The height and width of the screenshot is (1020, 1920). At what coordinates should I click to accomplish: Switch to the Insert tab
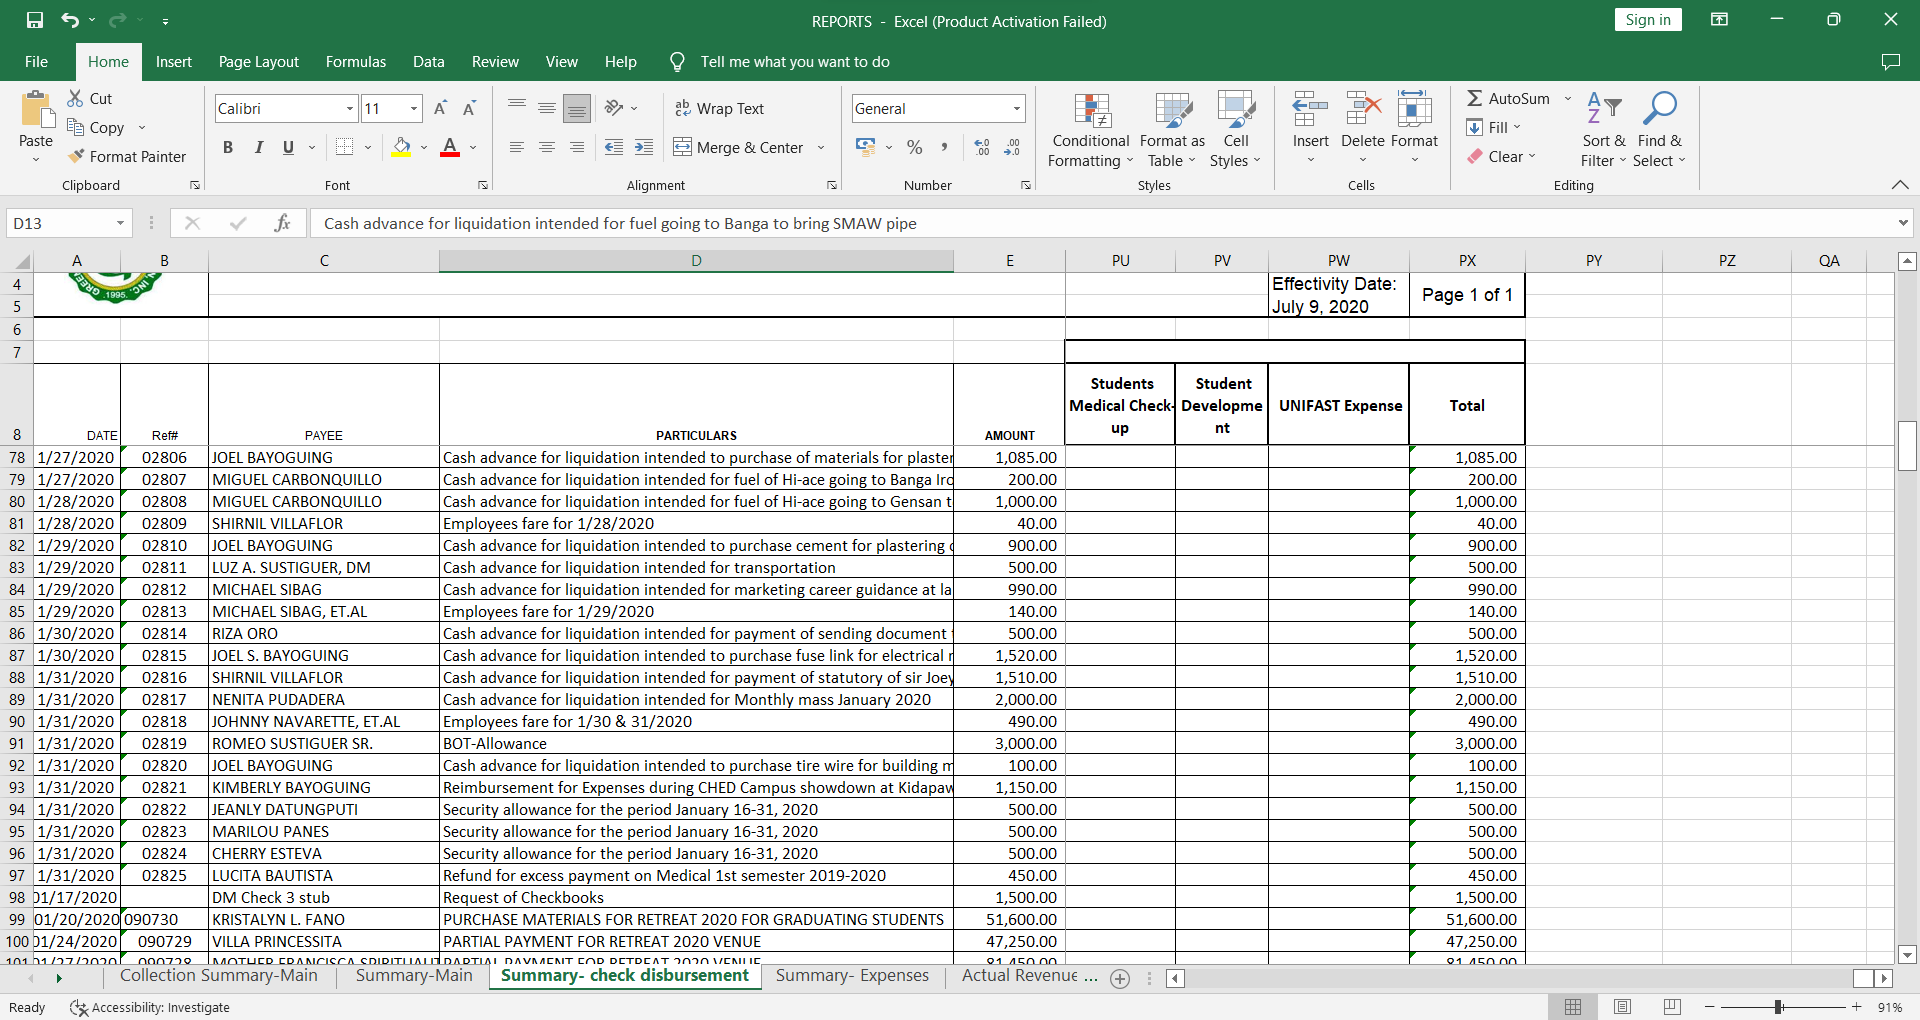coord(174,62)
